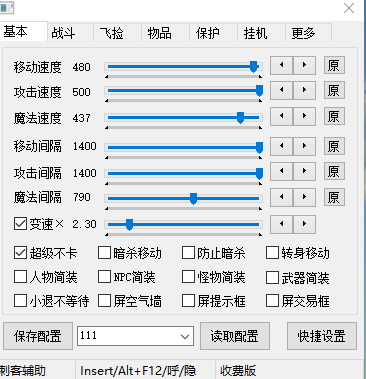Click the 移动速度 value 480
The width and height of the screenshot is (366, 379).
[81, 67]
